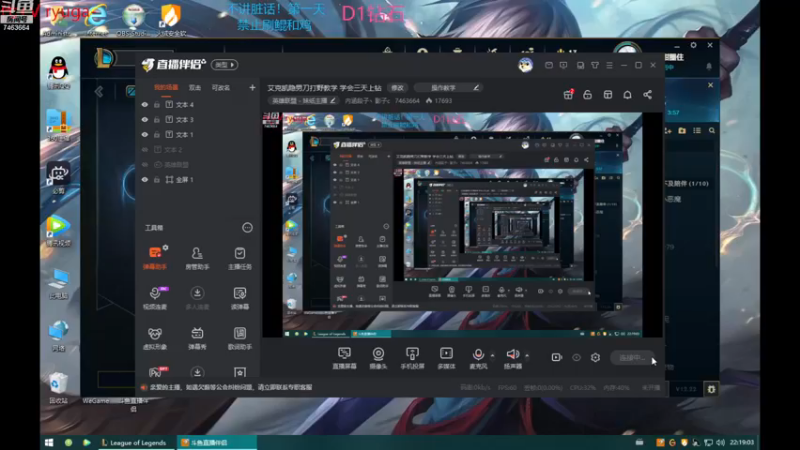Click the layout icon beside the bell
Image resolution: width=800 pixels, height=450 pixels.
pyautogui.click(x=608, y=94)
